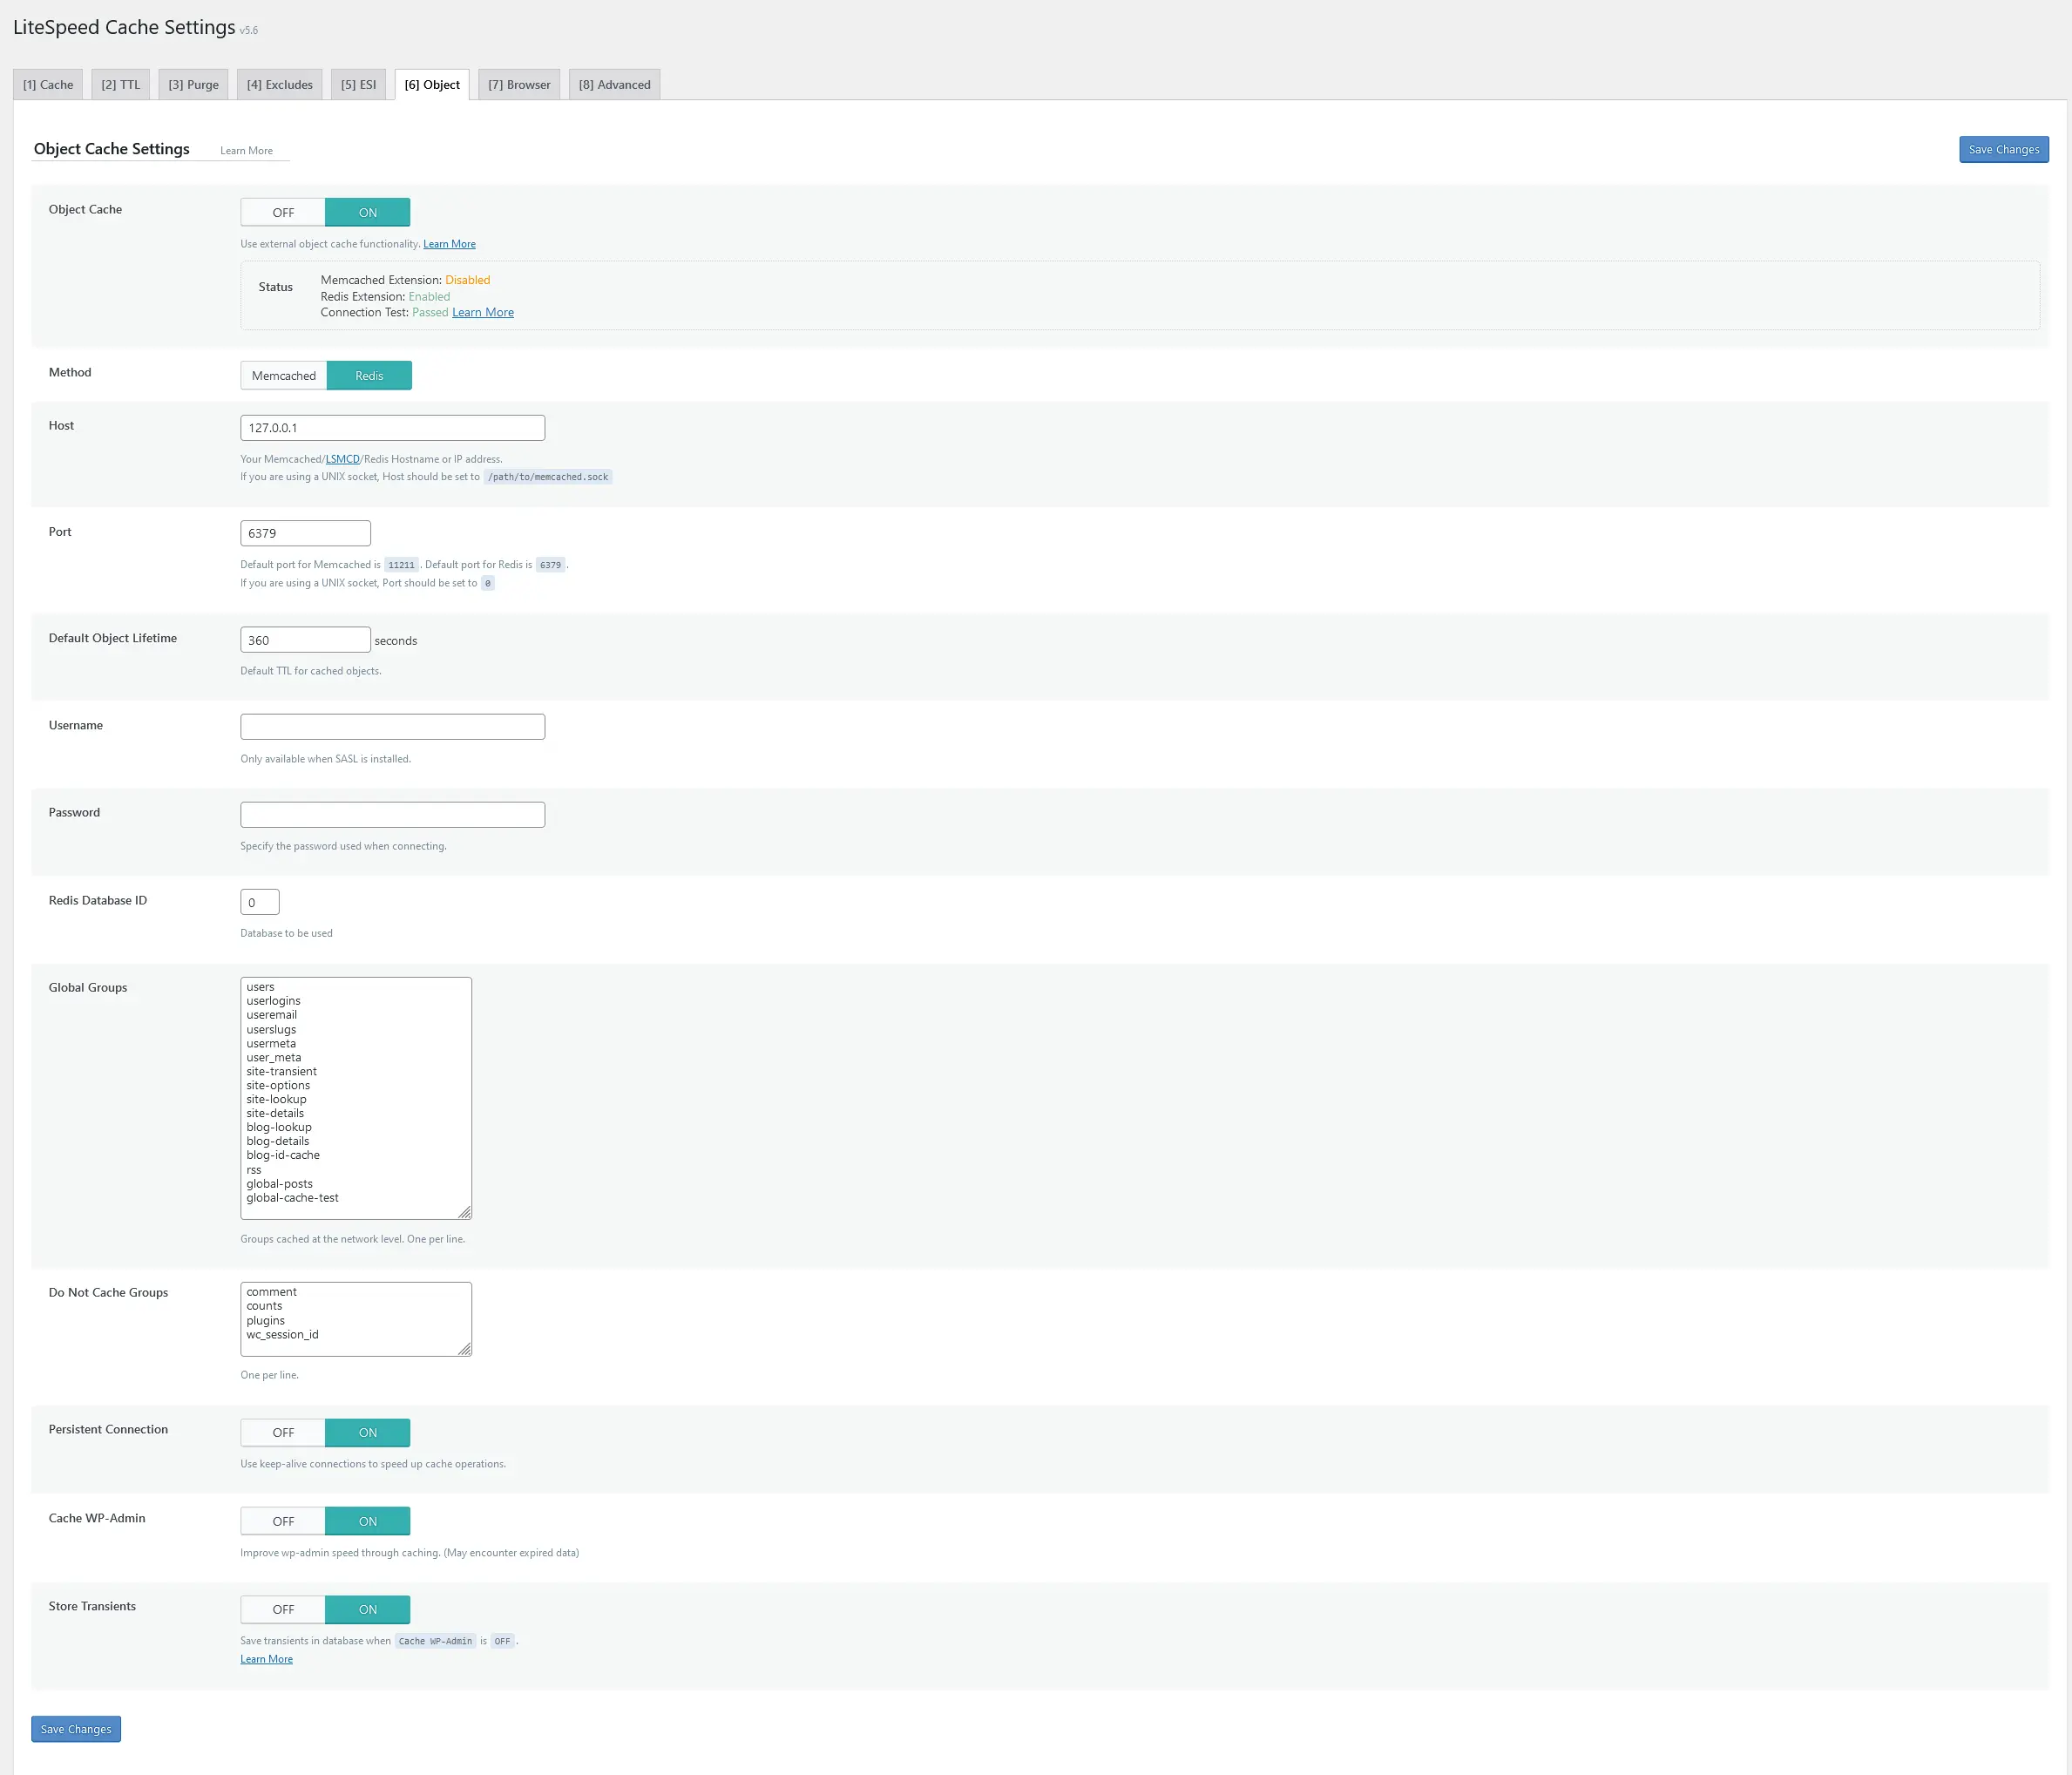
Task: Open Learn More next to Connection Test
Action: [x=483, y=312]
